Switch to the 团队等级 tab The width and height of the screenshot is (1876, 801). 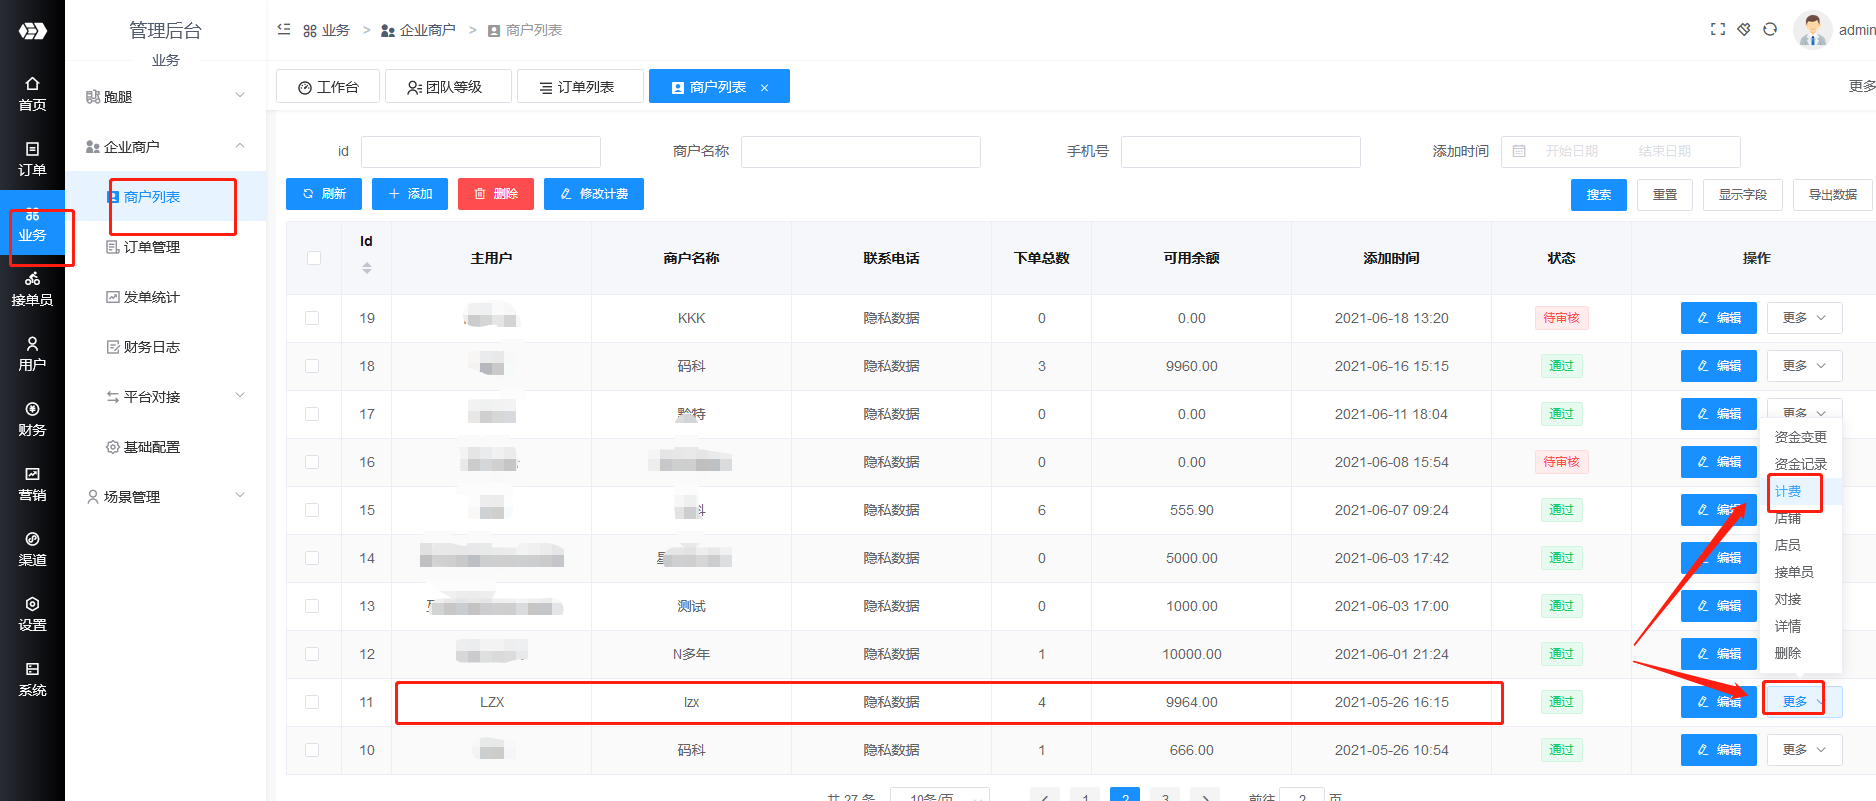coord(448,87)
